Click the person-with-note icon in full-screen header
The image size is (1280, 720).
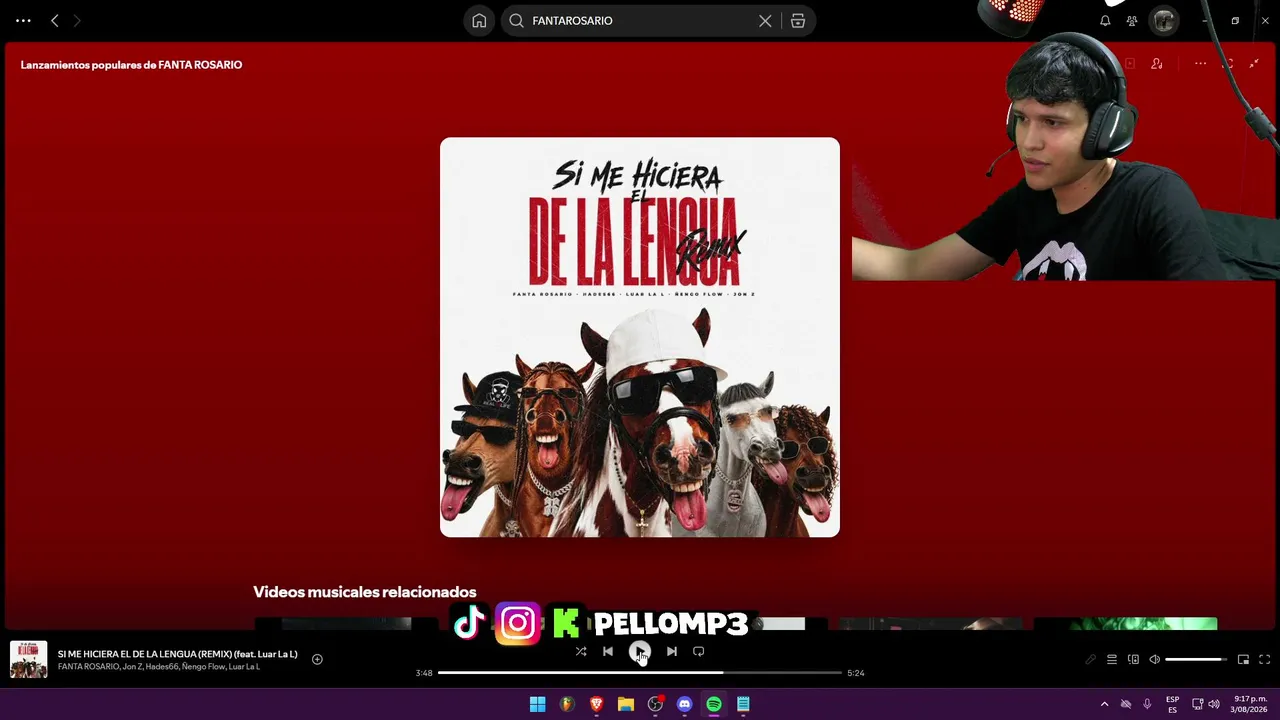tap(1157, 64)
